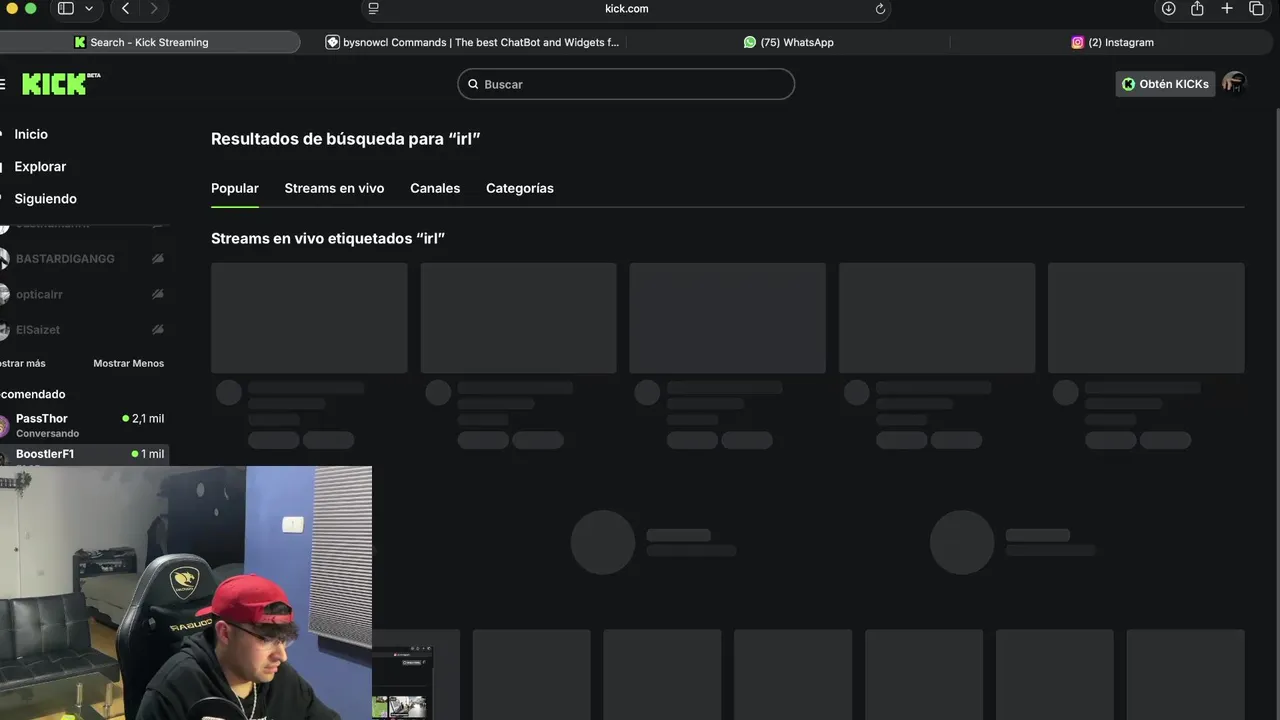The height and width of the screenshot is (720, 1280).
Task: Open the hamburger menu beside Kick logo
Action: coord(2,84)
